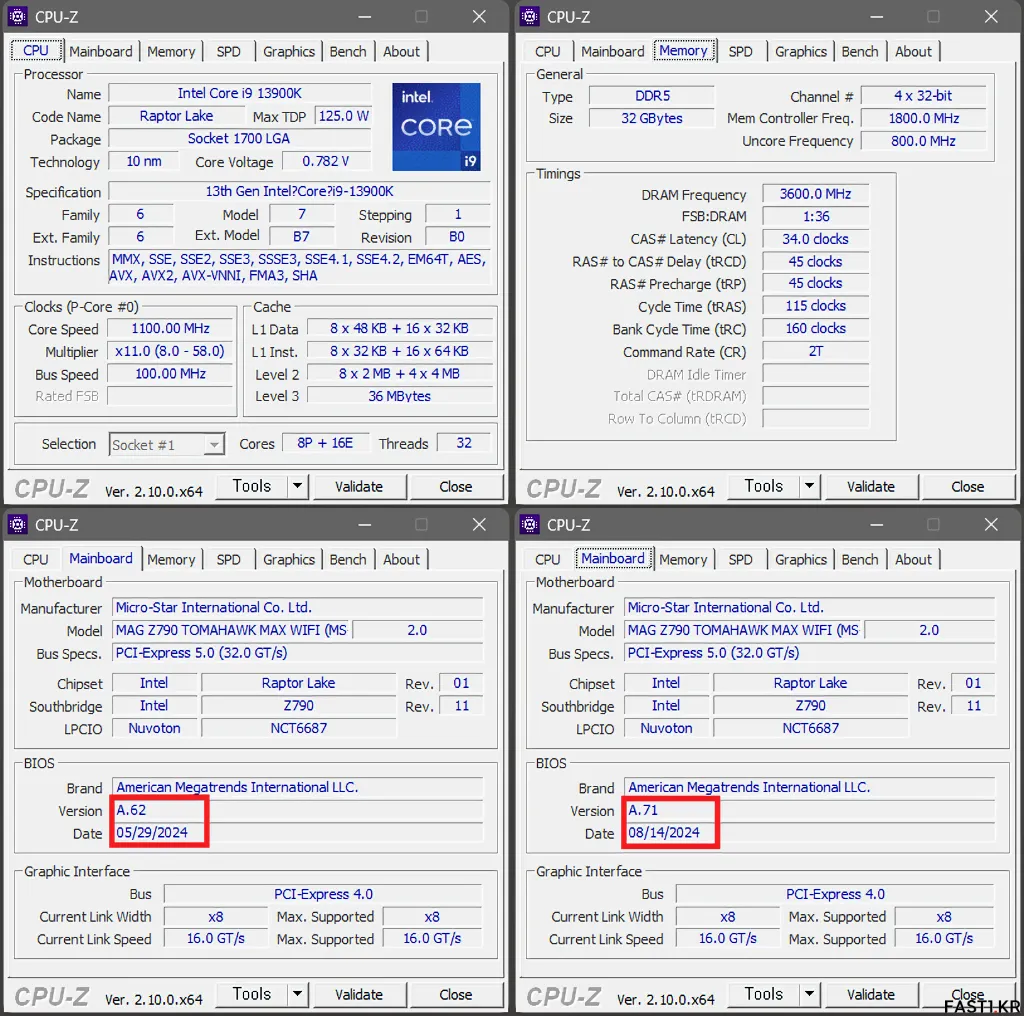The height and width of the screenshot is (1016, 1024).
Task: Open Bench tab in top-left window
Action: pyautogui.click(x=348, y=52)
